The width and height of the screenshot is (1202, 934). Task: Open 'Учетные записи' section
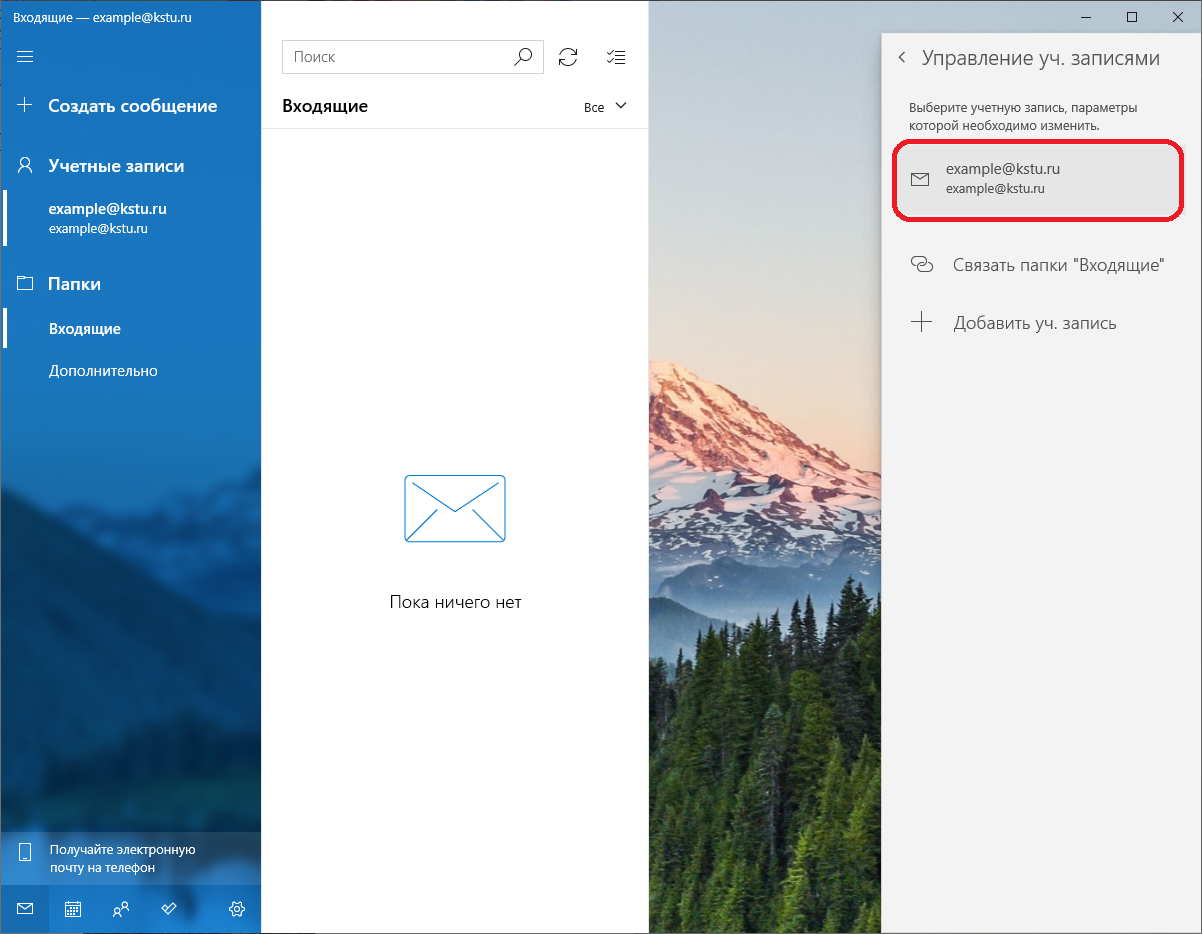pyautogui.click(x=116, y=166)
